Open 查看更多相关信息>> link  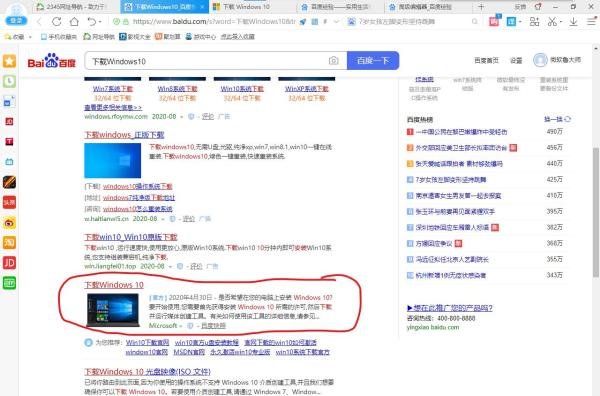113,108
